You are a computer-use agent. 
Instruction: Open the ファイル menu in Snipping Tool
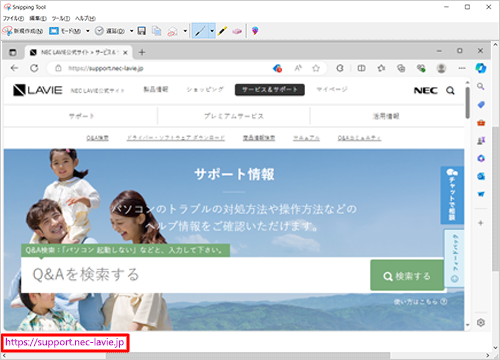pos(14,19)
